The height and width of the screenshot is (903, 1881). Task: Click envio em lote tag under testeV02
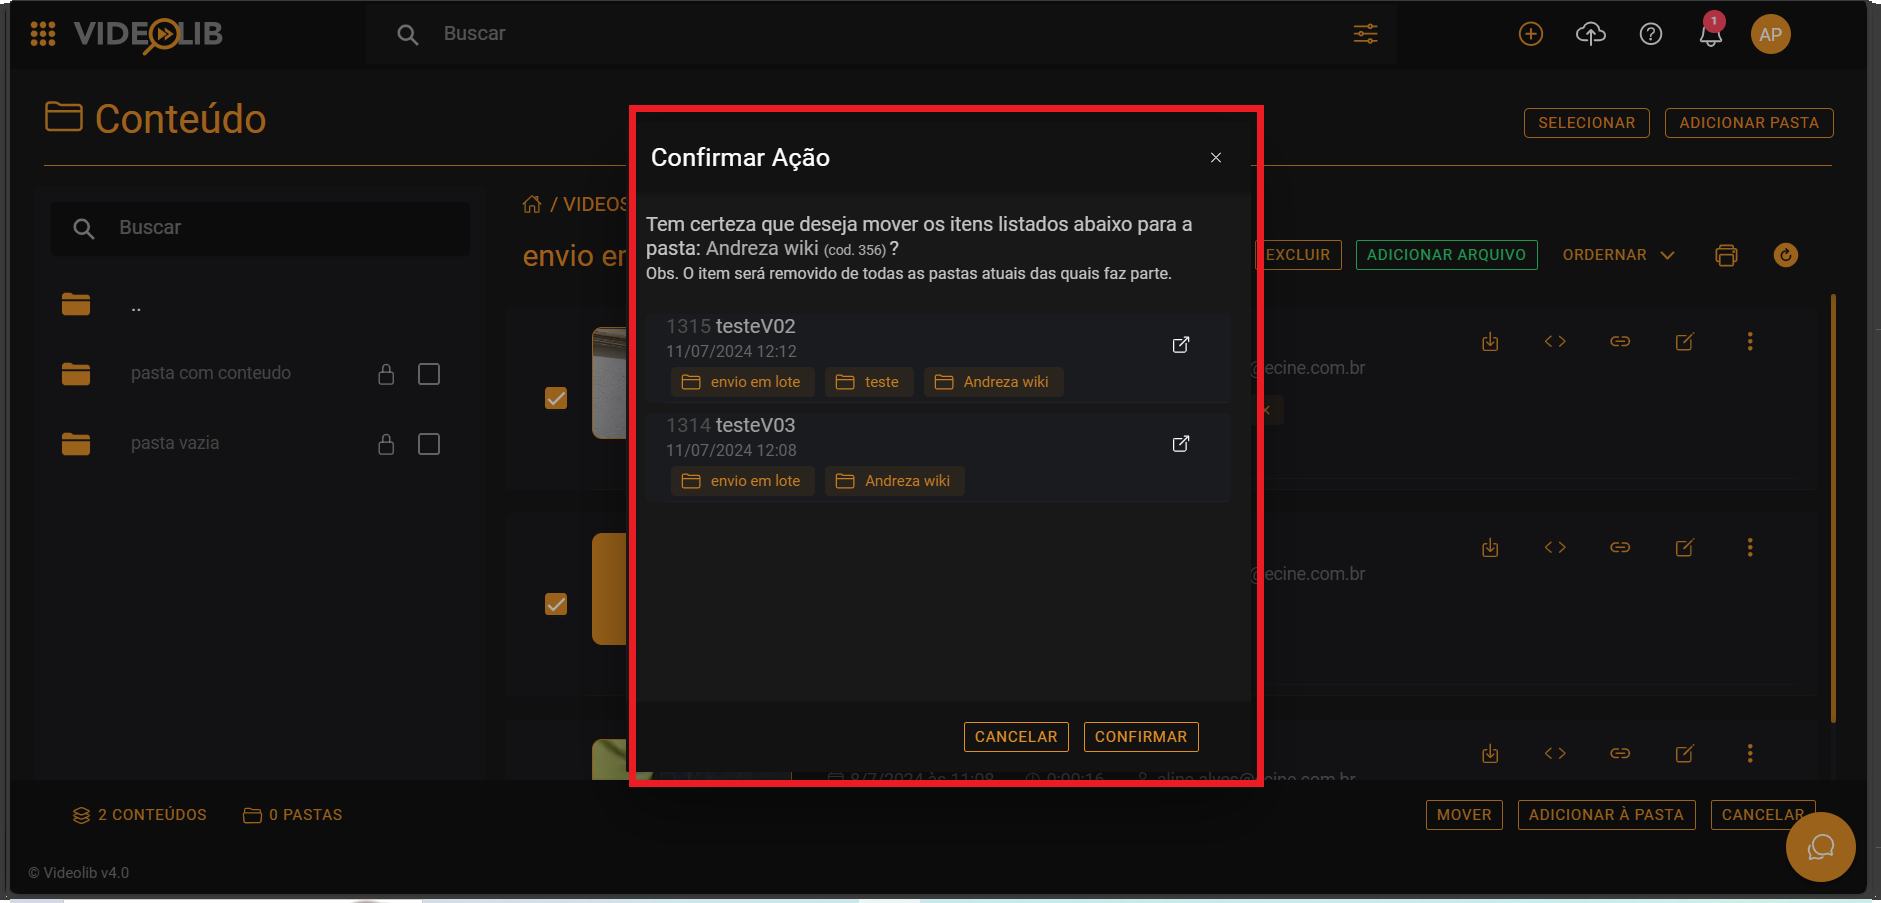point(742,382)
